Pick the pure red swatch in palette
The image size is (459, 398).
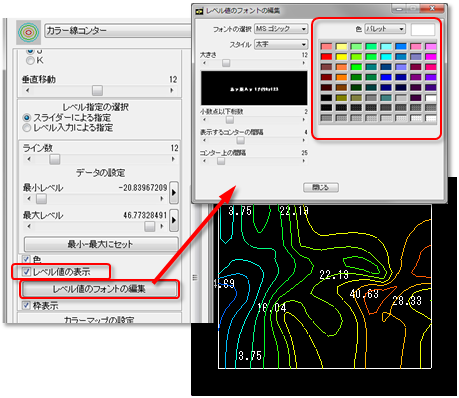click(x=326, y=57)
